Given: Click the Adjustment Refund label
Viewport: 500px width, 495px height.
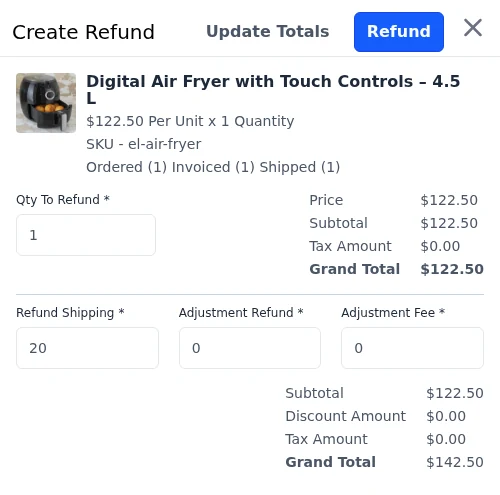Looking at the screenshot, I should (x=241, y=313).
